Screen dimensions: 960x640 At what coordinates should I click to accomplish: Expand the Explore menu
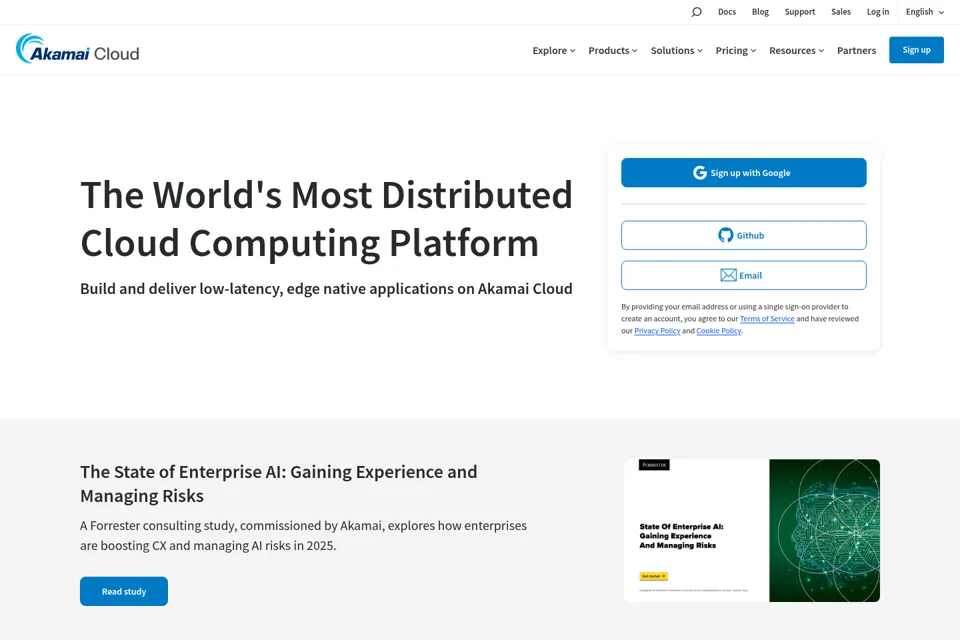(x=553, y=50)
